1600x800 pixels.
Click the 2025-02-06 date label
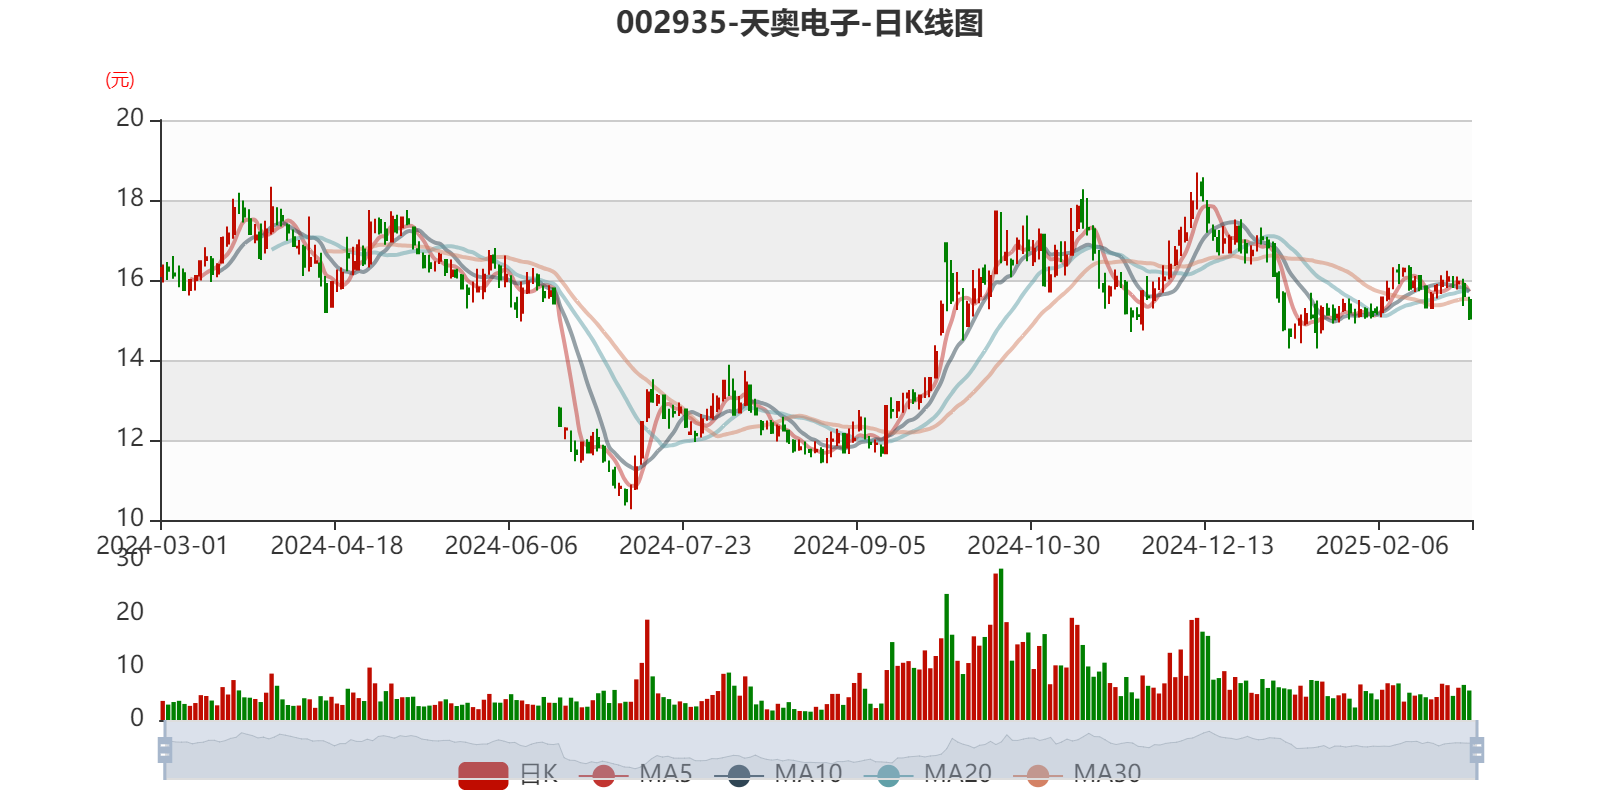[x=1382, y=546]
